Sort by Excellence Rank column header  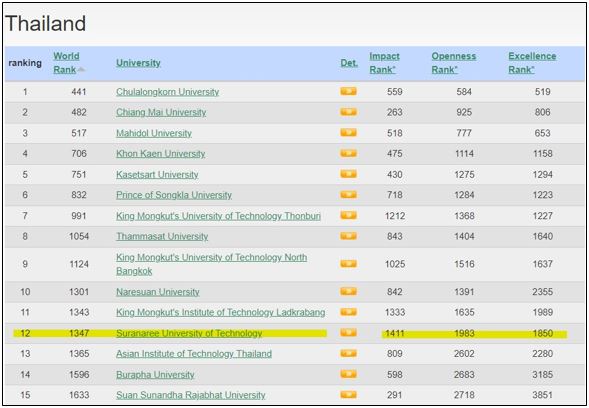532,63
